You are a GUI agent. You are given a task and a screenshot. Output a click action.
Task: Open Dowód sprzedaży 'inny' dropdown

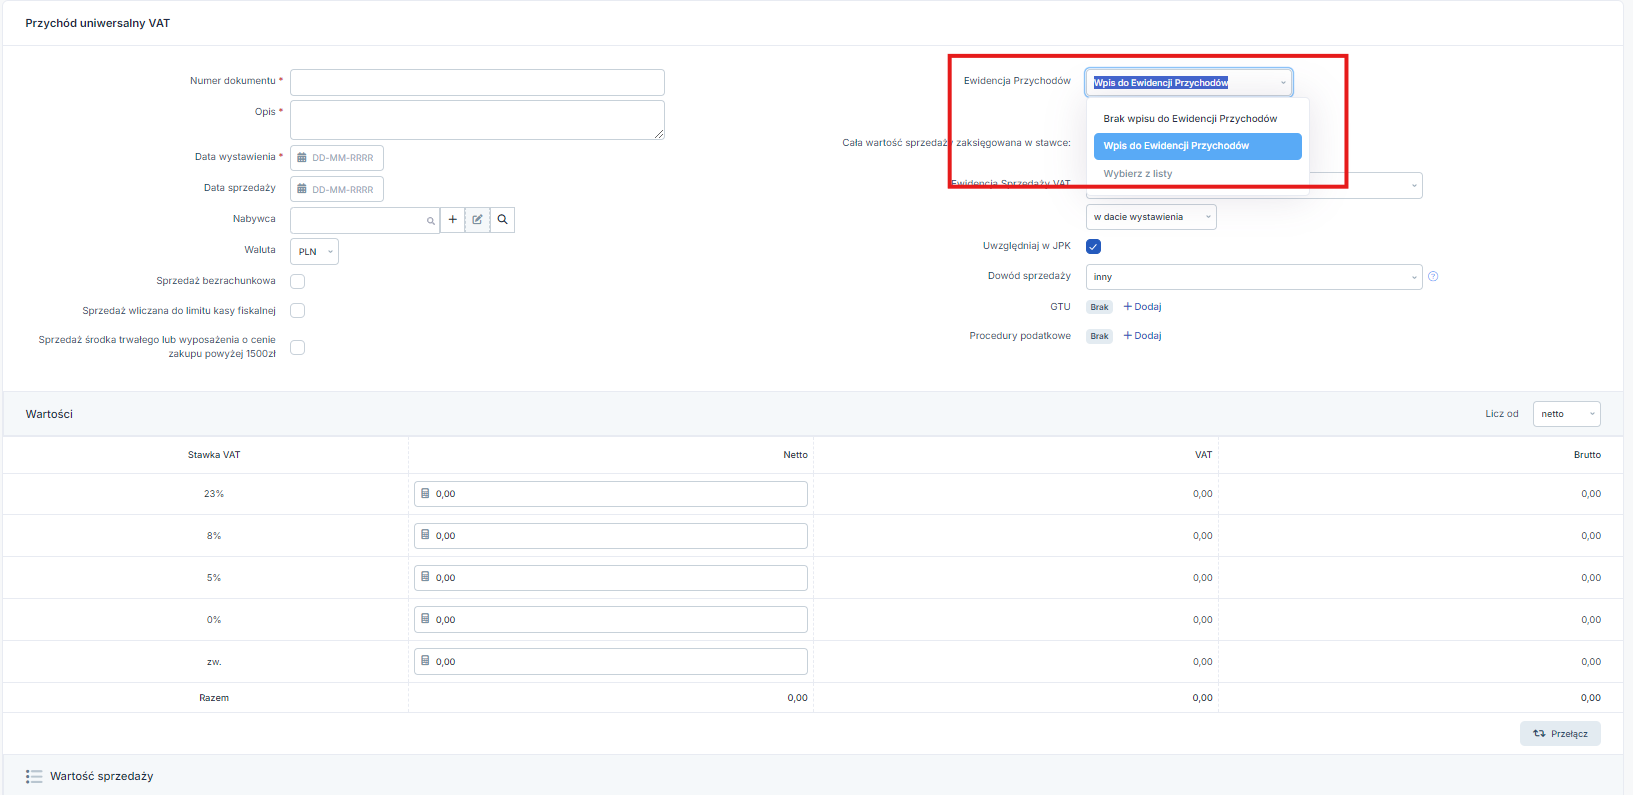coord(1254,277)
